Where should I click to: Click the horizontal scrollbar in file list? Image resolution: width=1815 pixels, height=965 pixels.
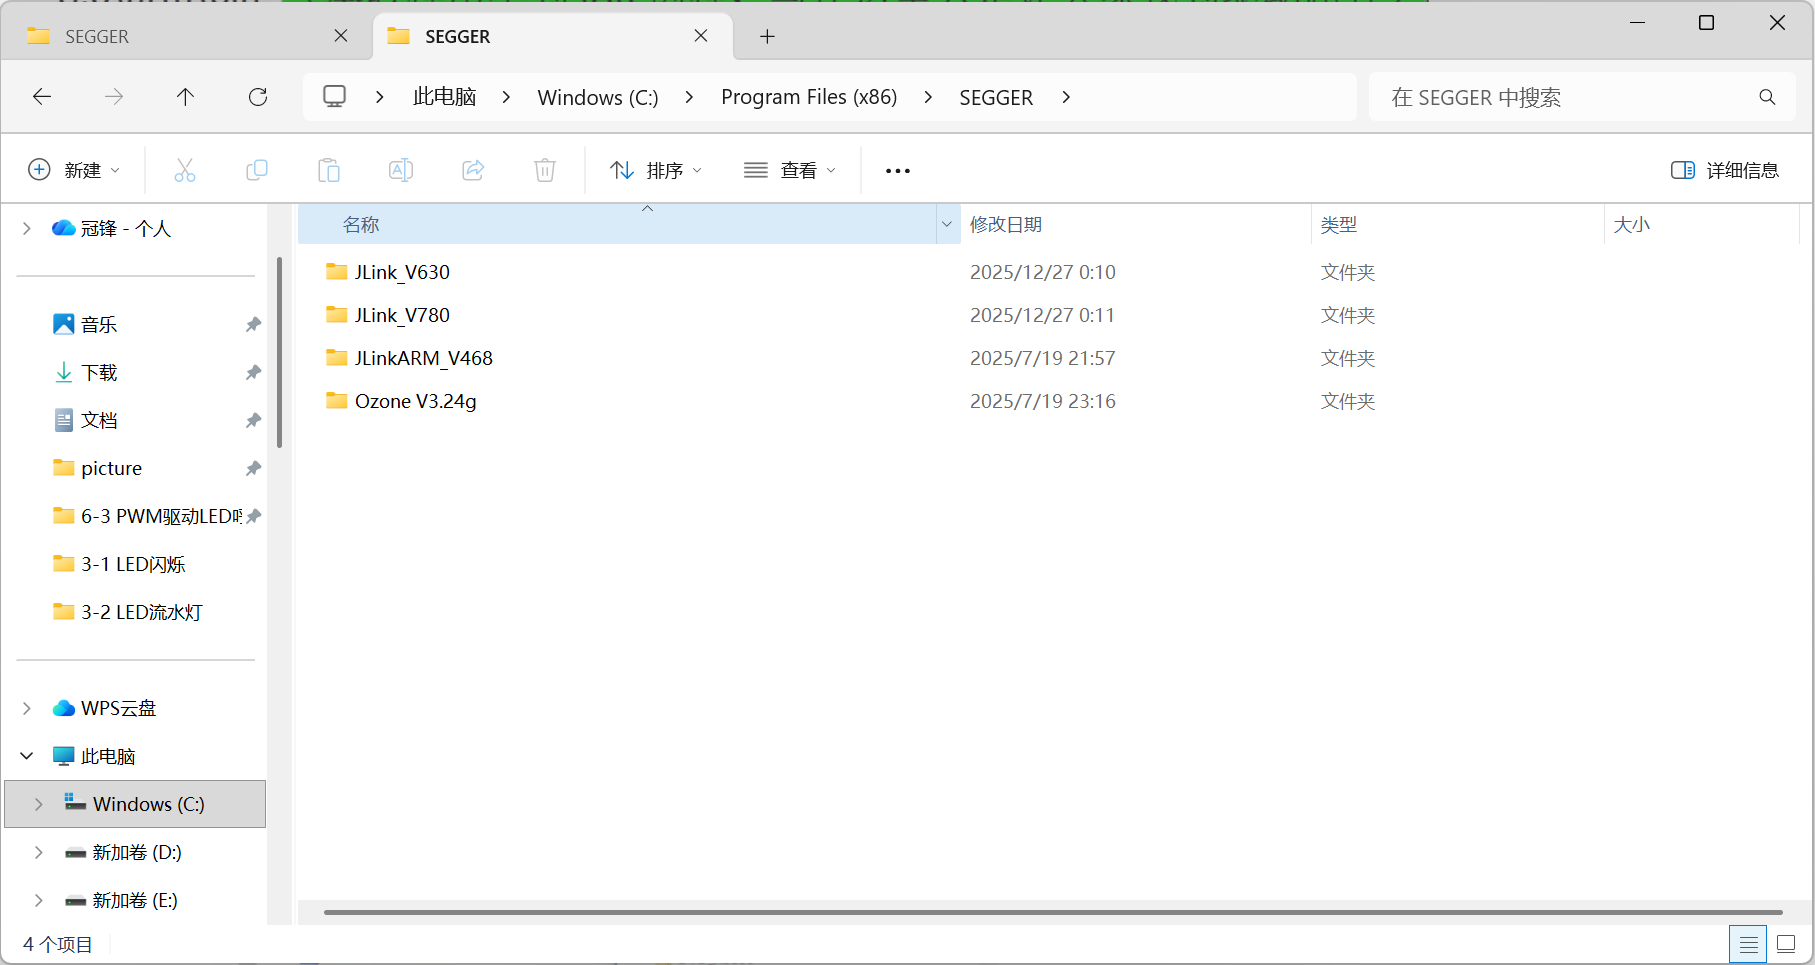coord(1053,912)
